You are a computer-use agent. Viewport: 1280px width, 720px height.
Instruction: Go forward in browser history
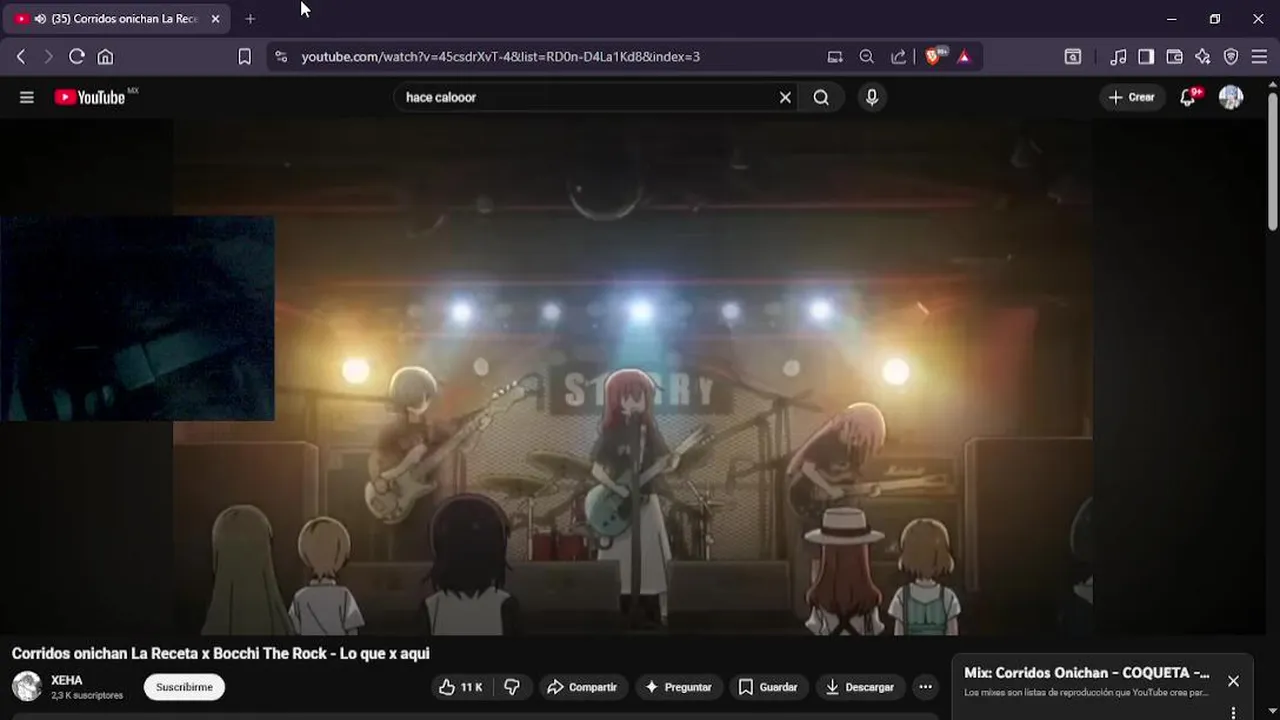(x=48, y=57)
